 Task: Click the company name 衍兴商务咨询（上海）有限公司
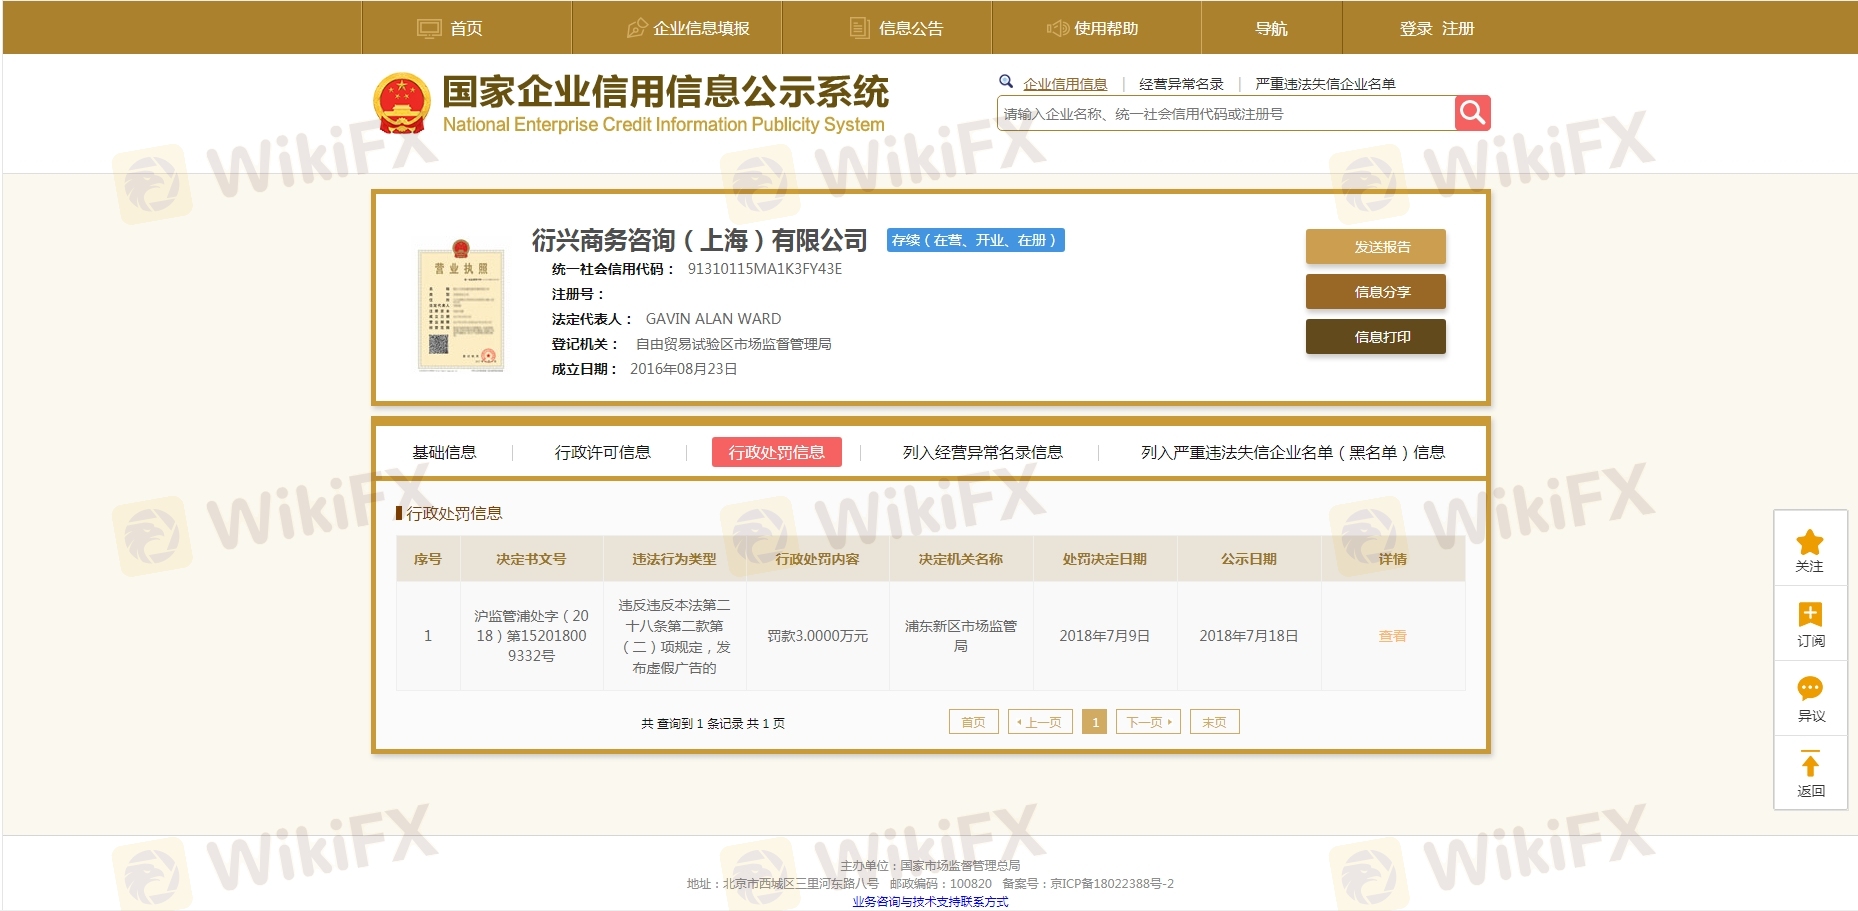pos(699,240)
